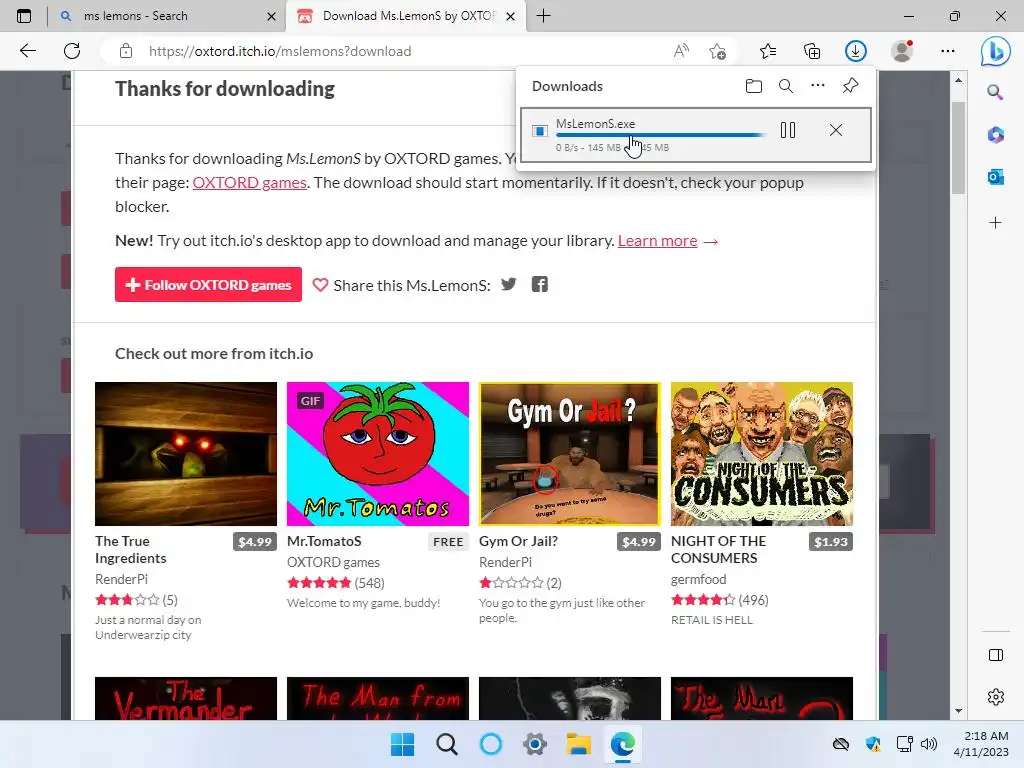This screenshot has height=768, width=1024.
Task: Open sidebar Search icon
Action: point(995,92)
